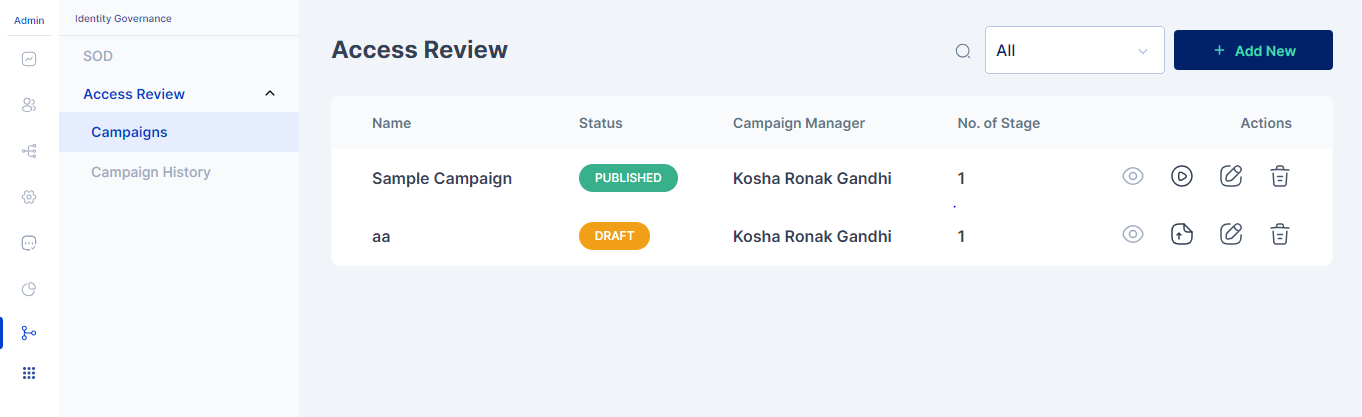Open the pie chart reports icon in the sidebar

point(29,289)
